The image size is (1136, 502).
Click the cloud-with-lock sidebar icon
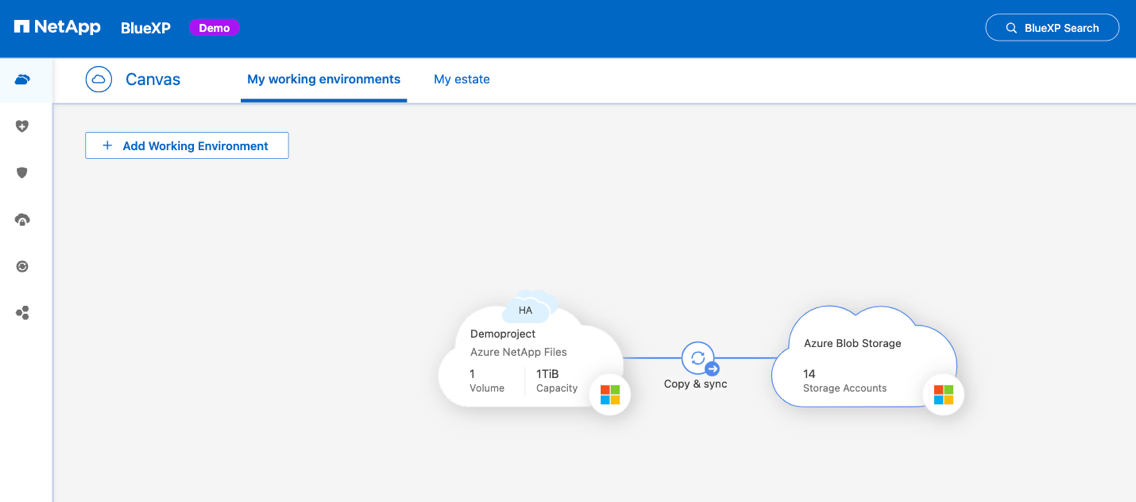click(x=22, y=220)
